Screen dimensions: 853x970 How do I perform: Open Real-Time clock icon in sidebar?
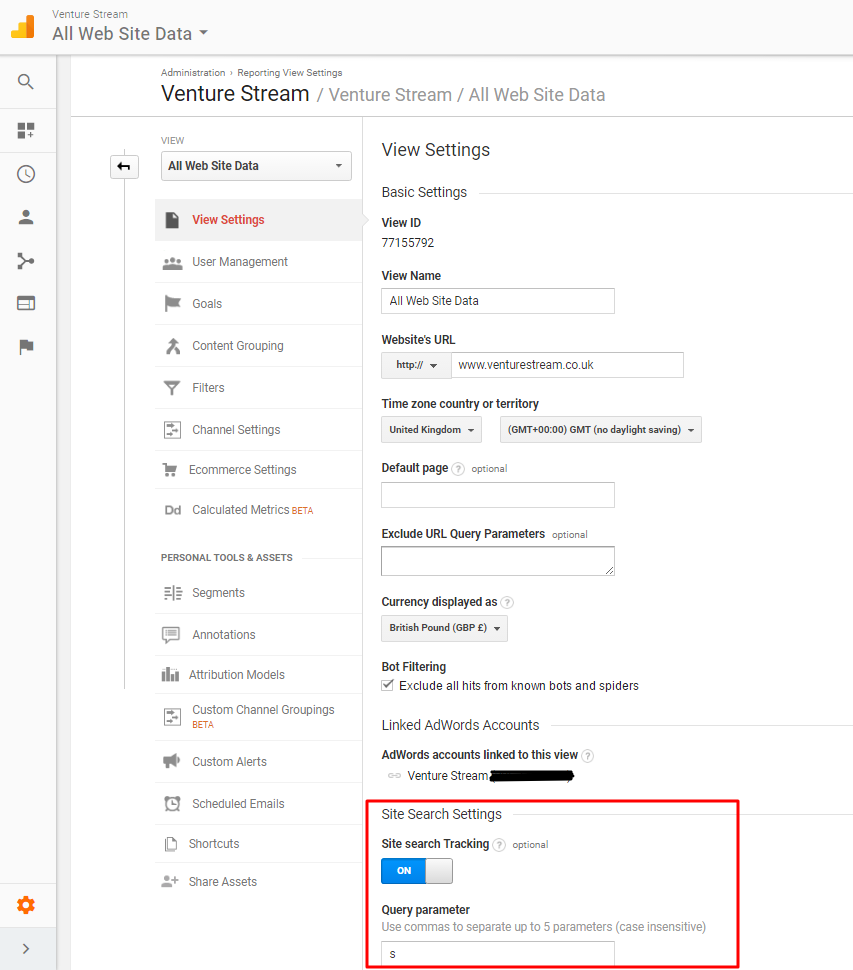tap(25, 174)
